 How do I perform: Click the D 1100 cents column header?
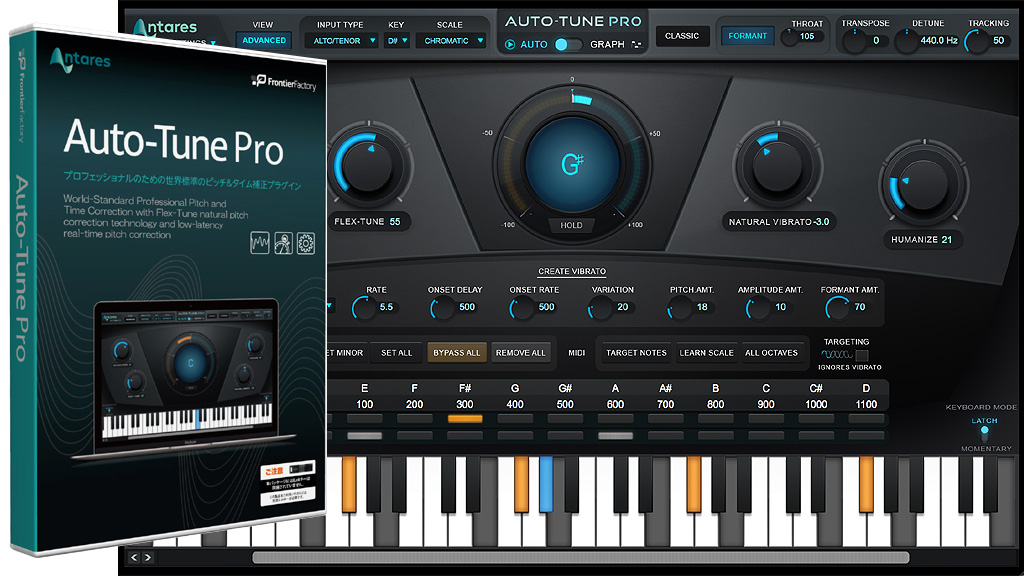pyautogui.click(x=866, y=396)
